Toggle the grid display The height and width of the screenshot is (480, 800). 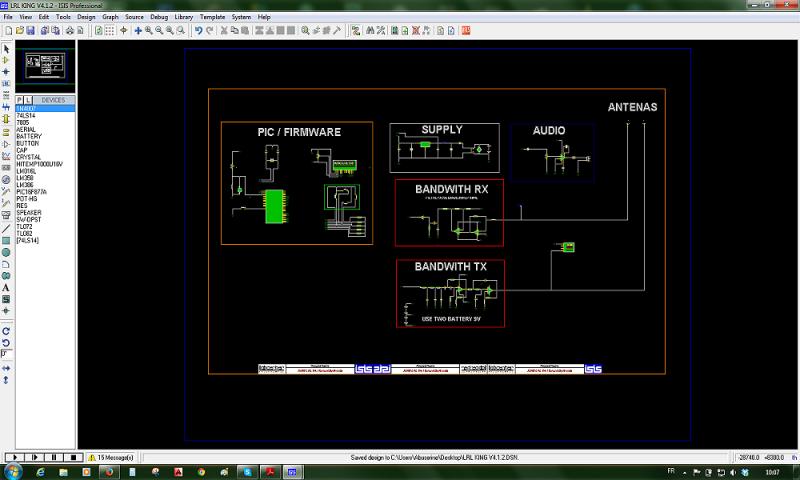coord(110,31)
